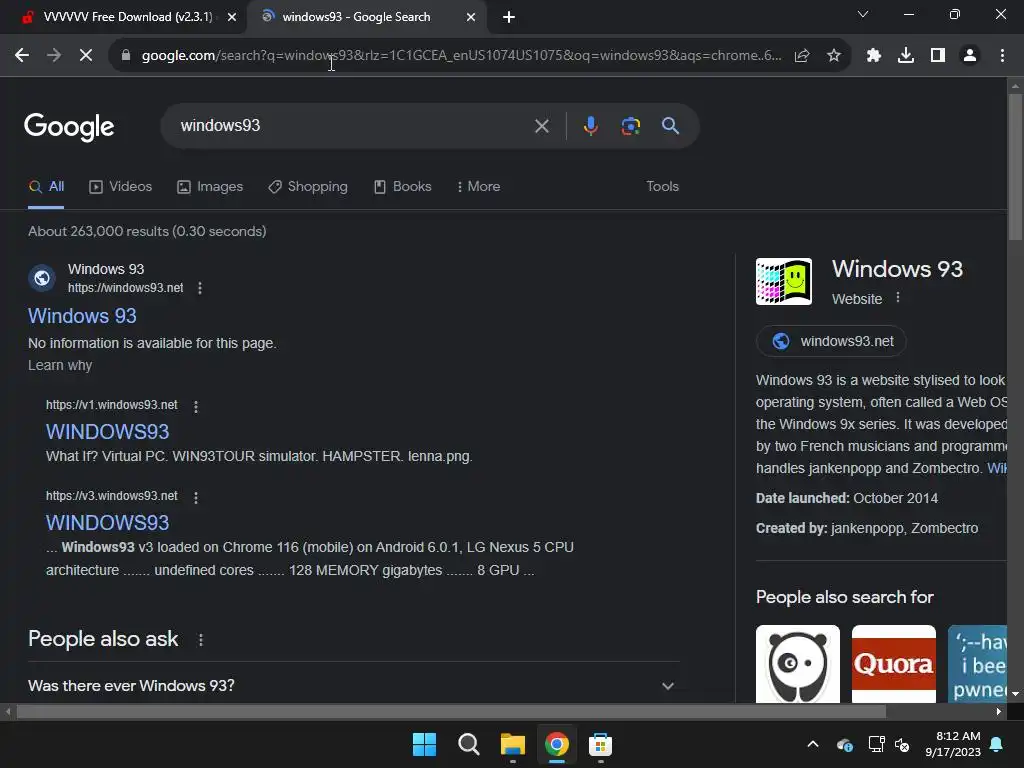Open search Tools
The image size is (1024, 768).
(662, 187)
